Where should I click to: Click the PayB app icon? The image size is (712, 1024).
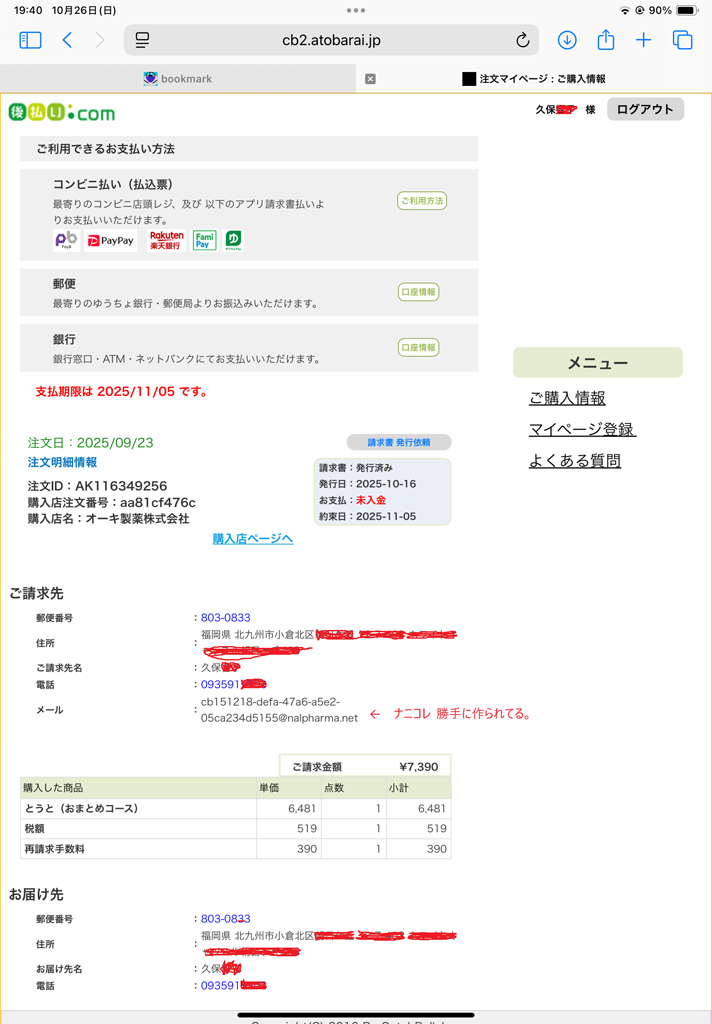point(66,240)
